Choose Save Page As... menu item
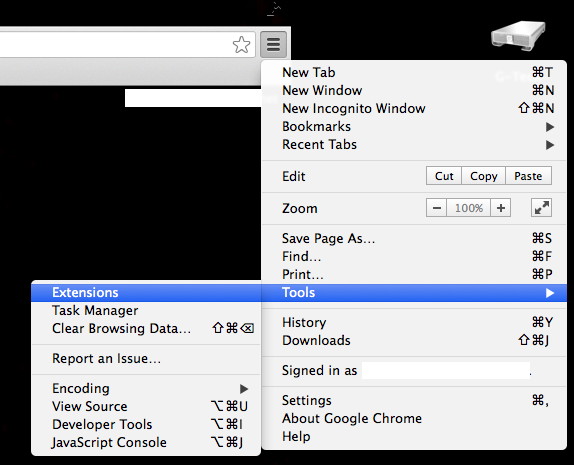The width and height of the screenshot is (574, 465). 414,238
